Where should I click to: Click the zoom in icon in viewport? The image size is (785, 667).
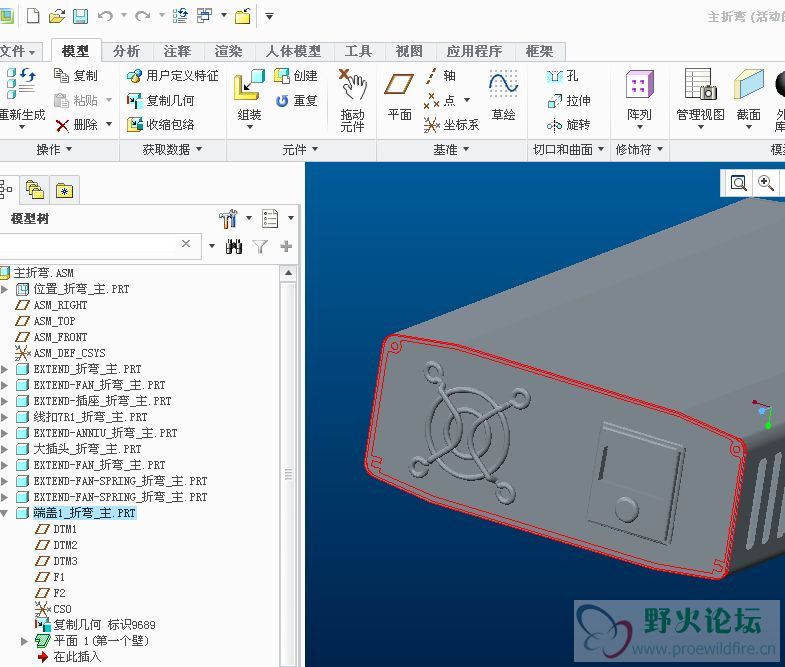(x=766, y=183)
